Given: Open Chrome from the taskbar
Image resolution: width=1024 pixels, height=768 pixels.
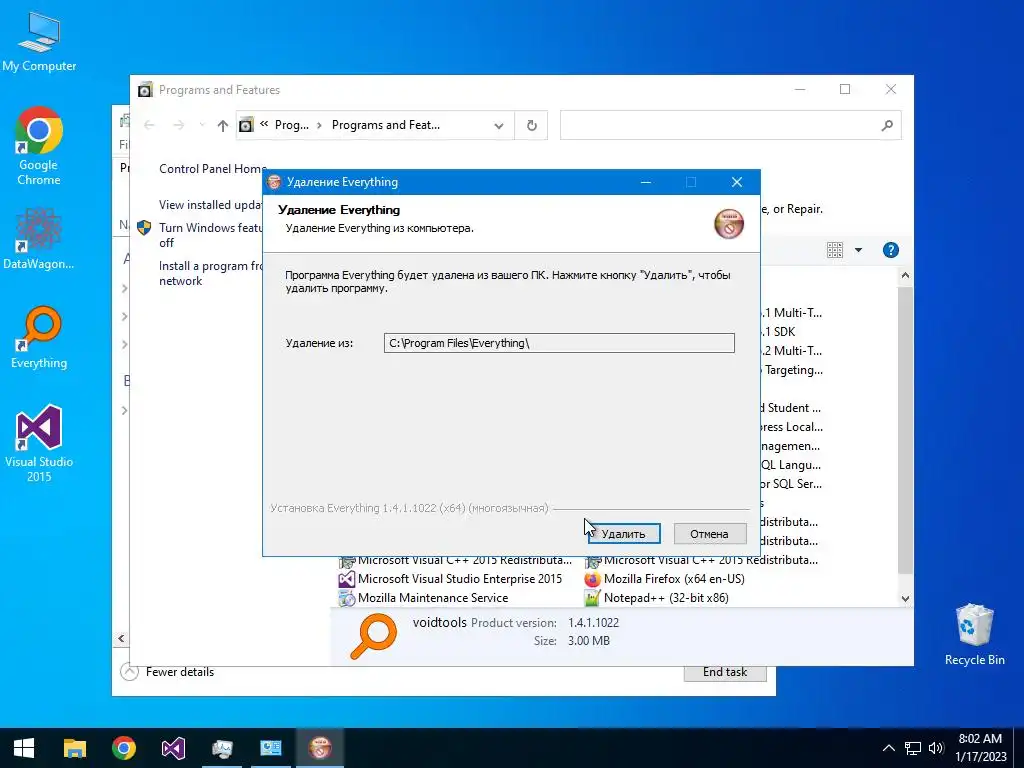Looking at the screenshot, I should pos(123,748).
